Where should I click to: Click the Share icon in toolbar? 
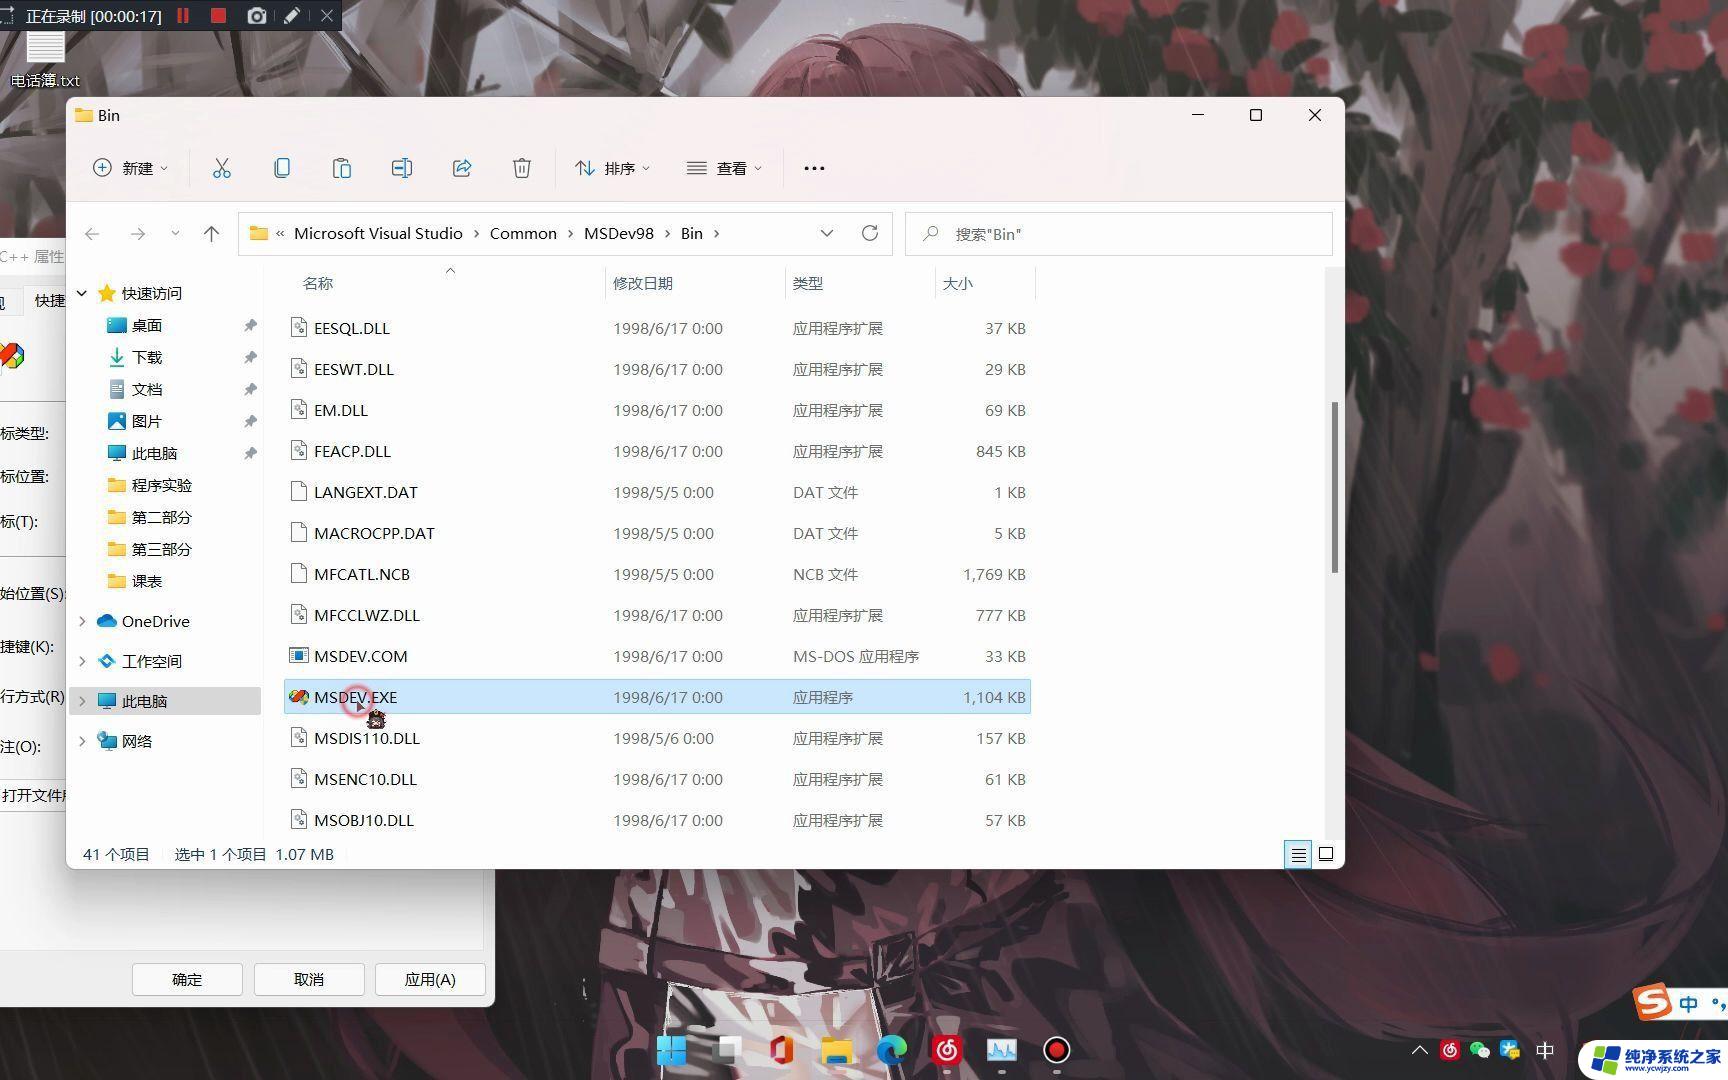tap(462, 168)
